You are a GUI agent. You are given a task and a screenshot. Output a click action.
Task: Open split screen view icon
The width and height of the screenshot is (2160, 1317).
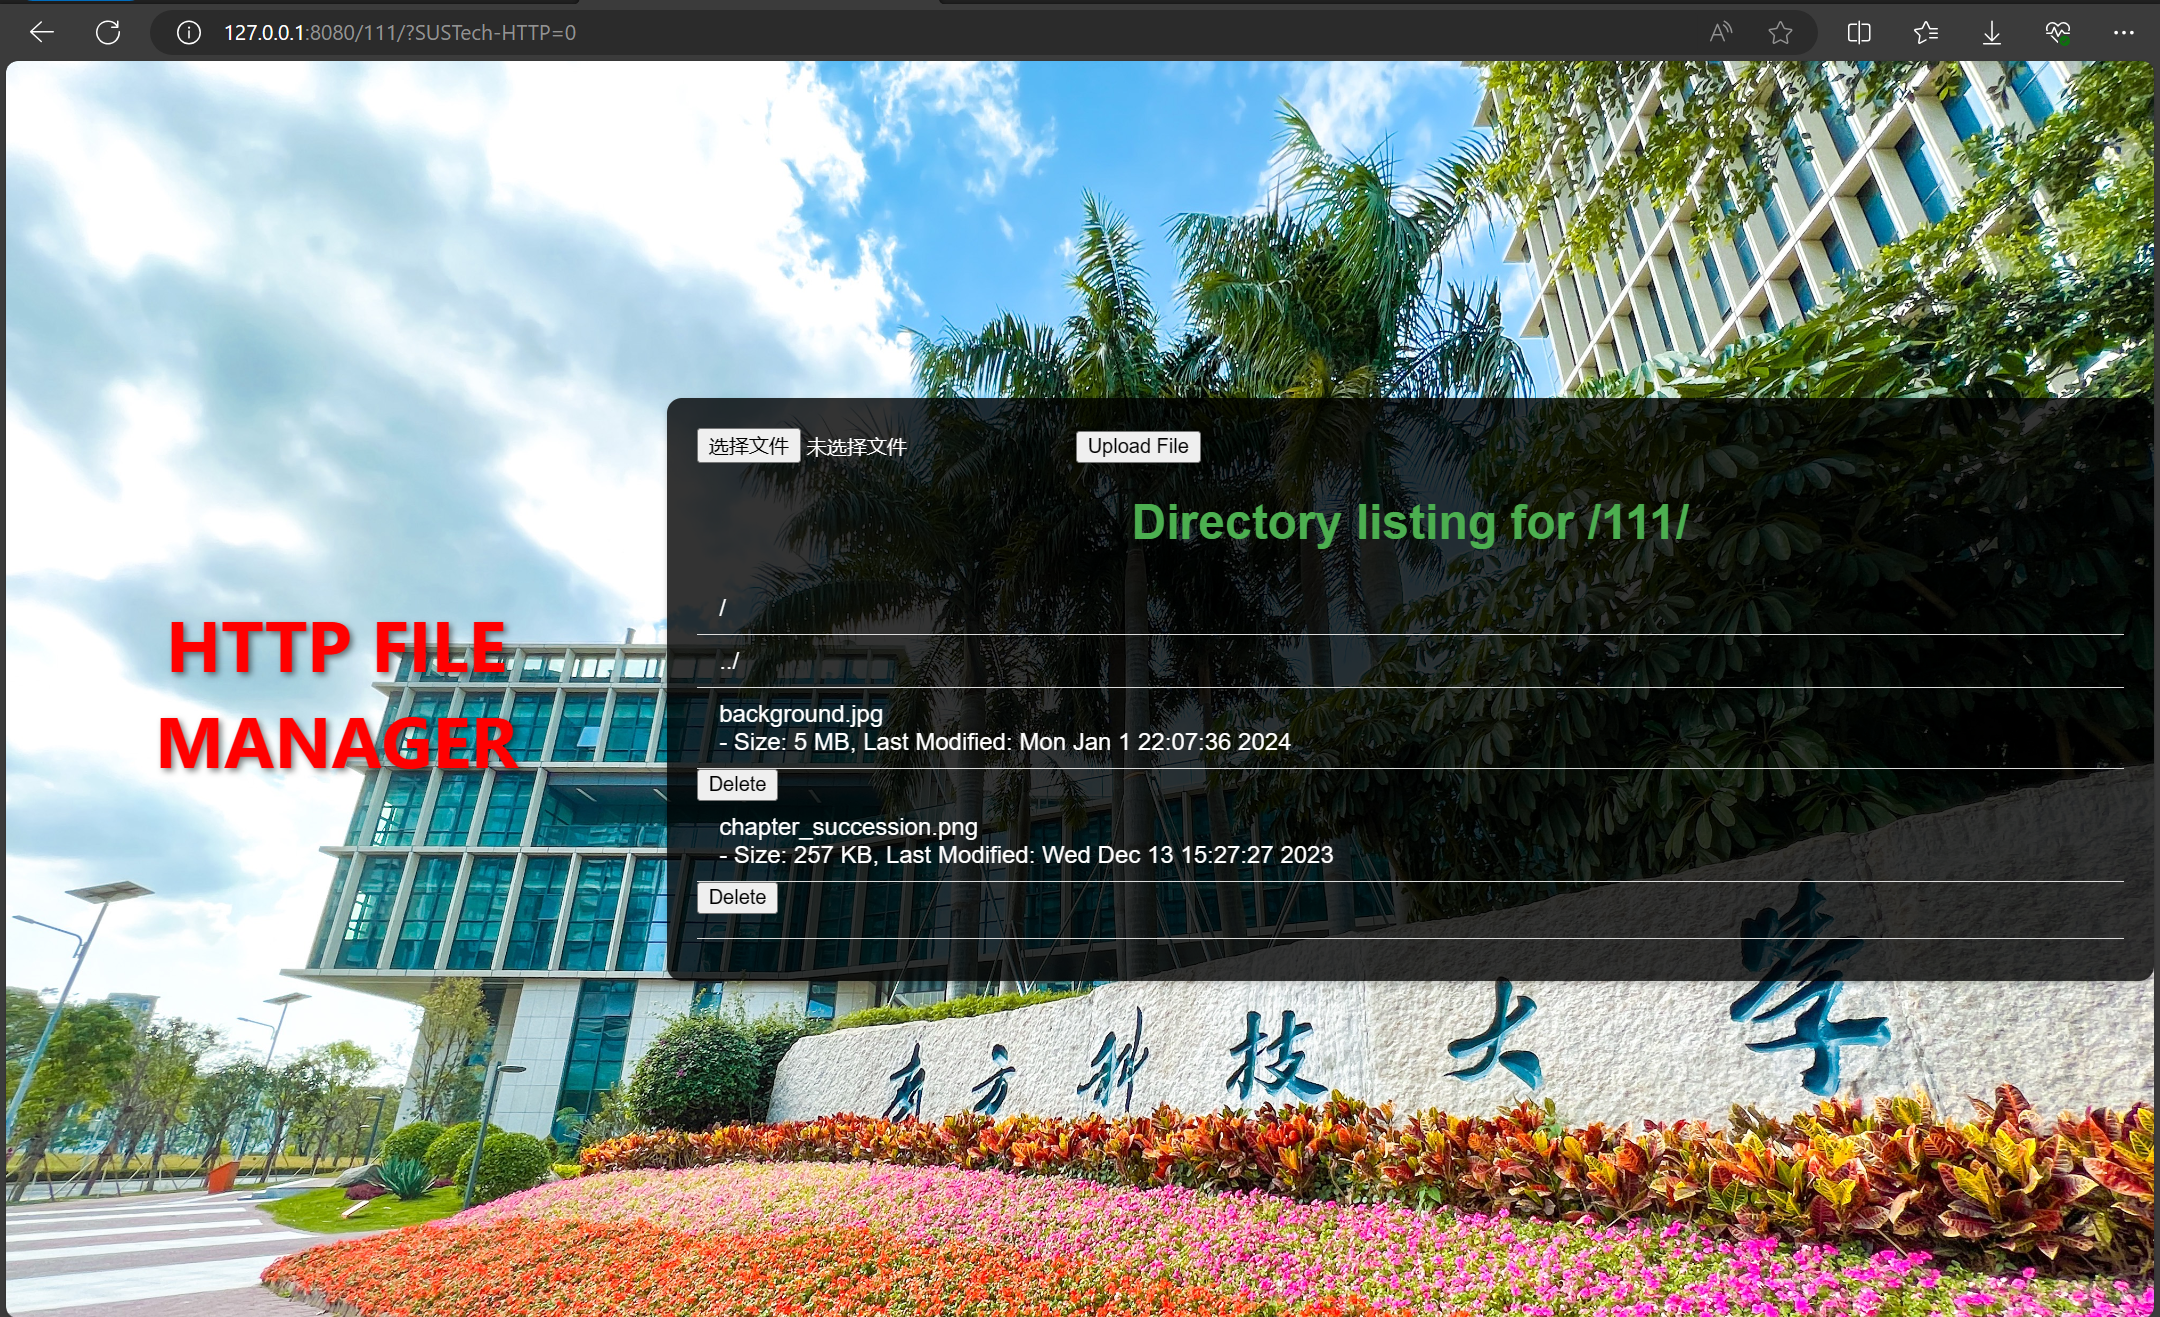pos(1859,33)
